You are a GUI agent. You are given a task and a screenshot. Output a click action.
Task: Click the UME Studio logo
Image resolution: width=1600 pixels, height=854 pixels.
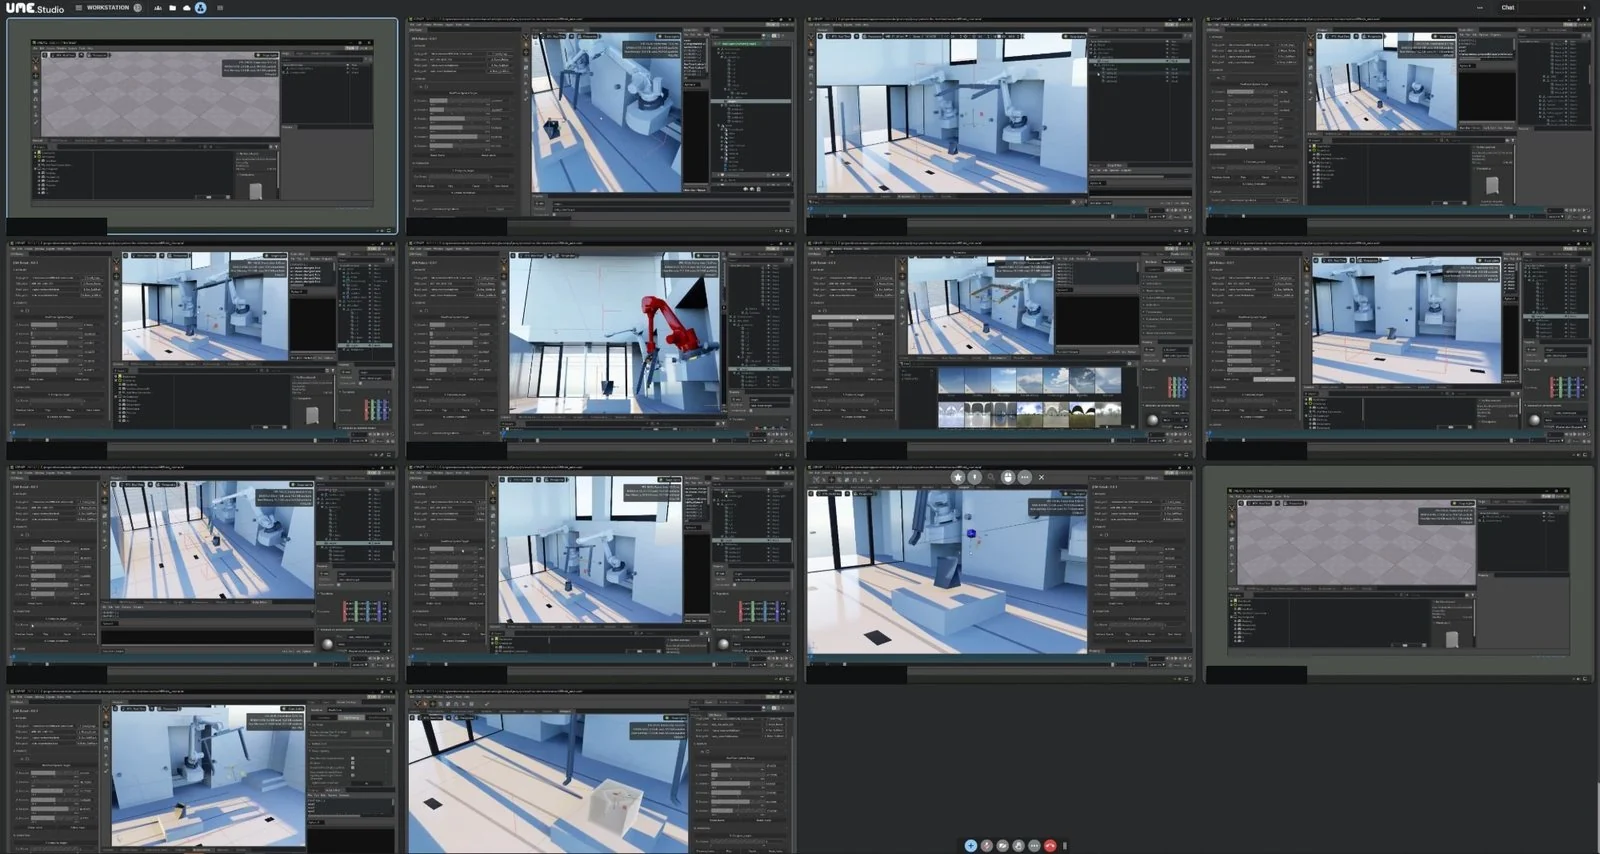(35, 8)
